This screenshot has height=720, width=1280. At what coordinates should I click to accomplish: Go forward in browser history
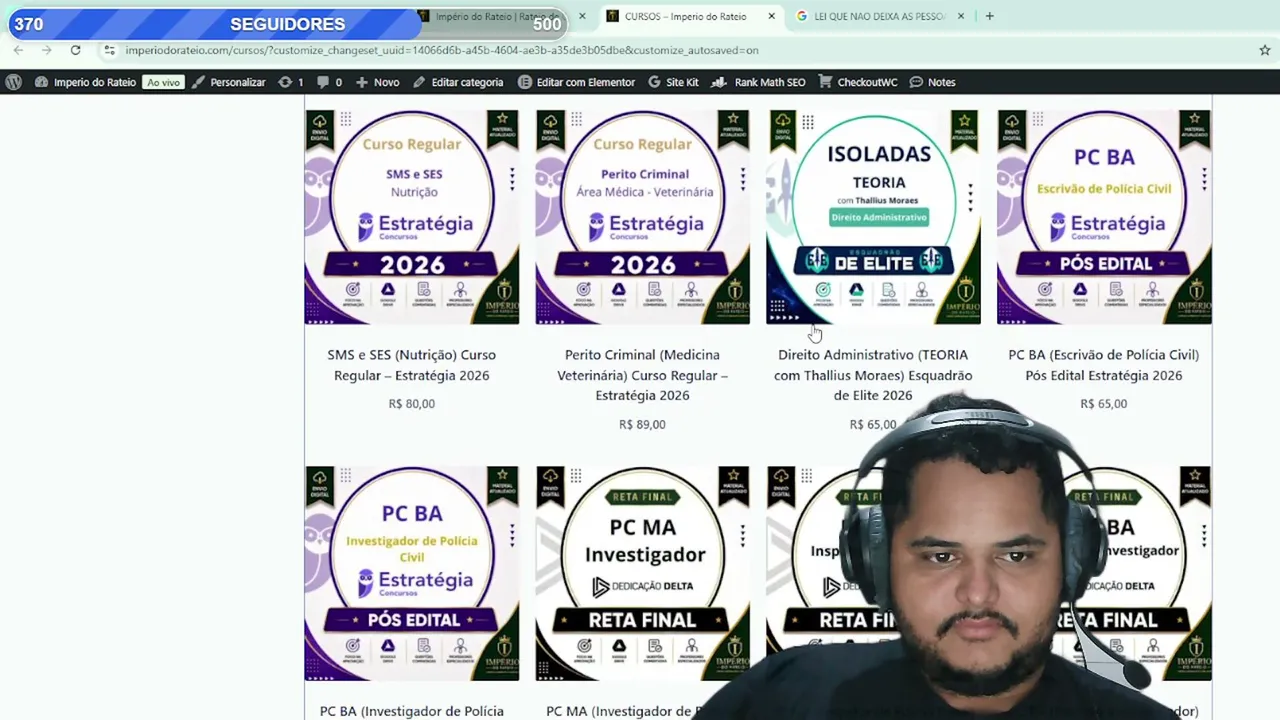(46, 50)
